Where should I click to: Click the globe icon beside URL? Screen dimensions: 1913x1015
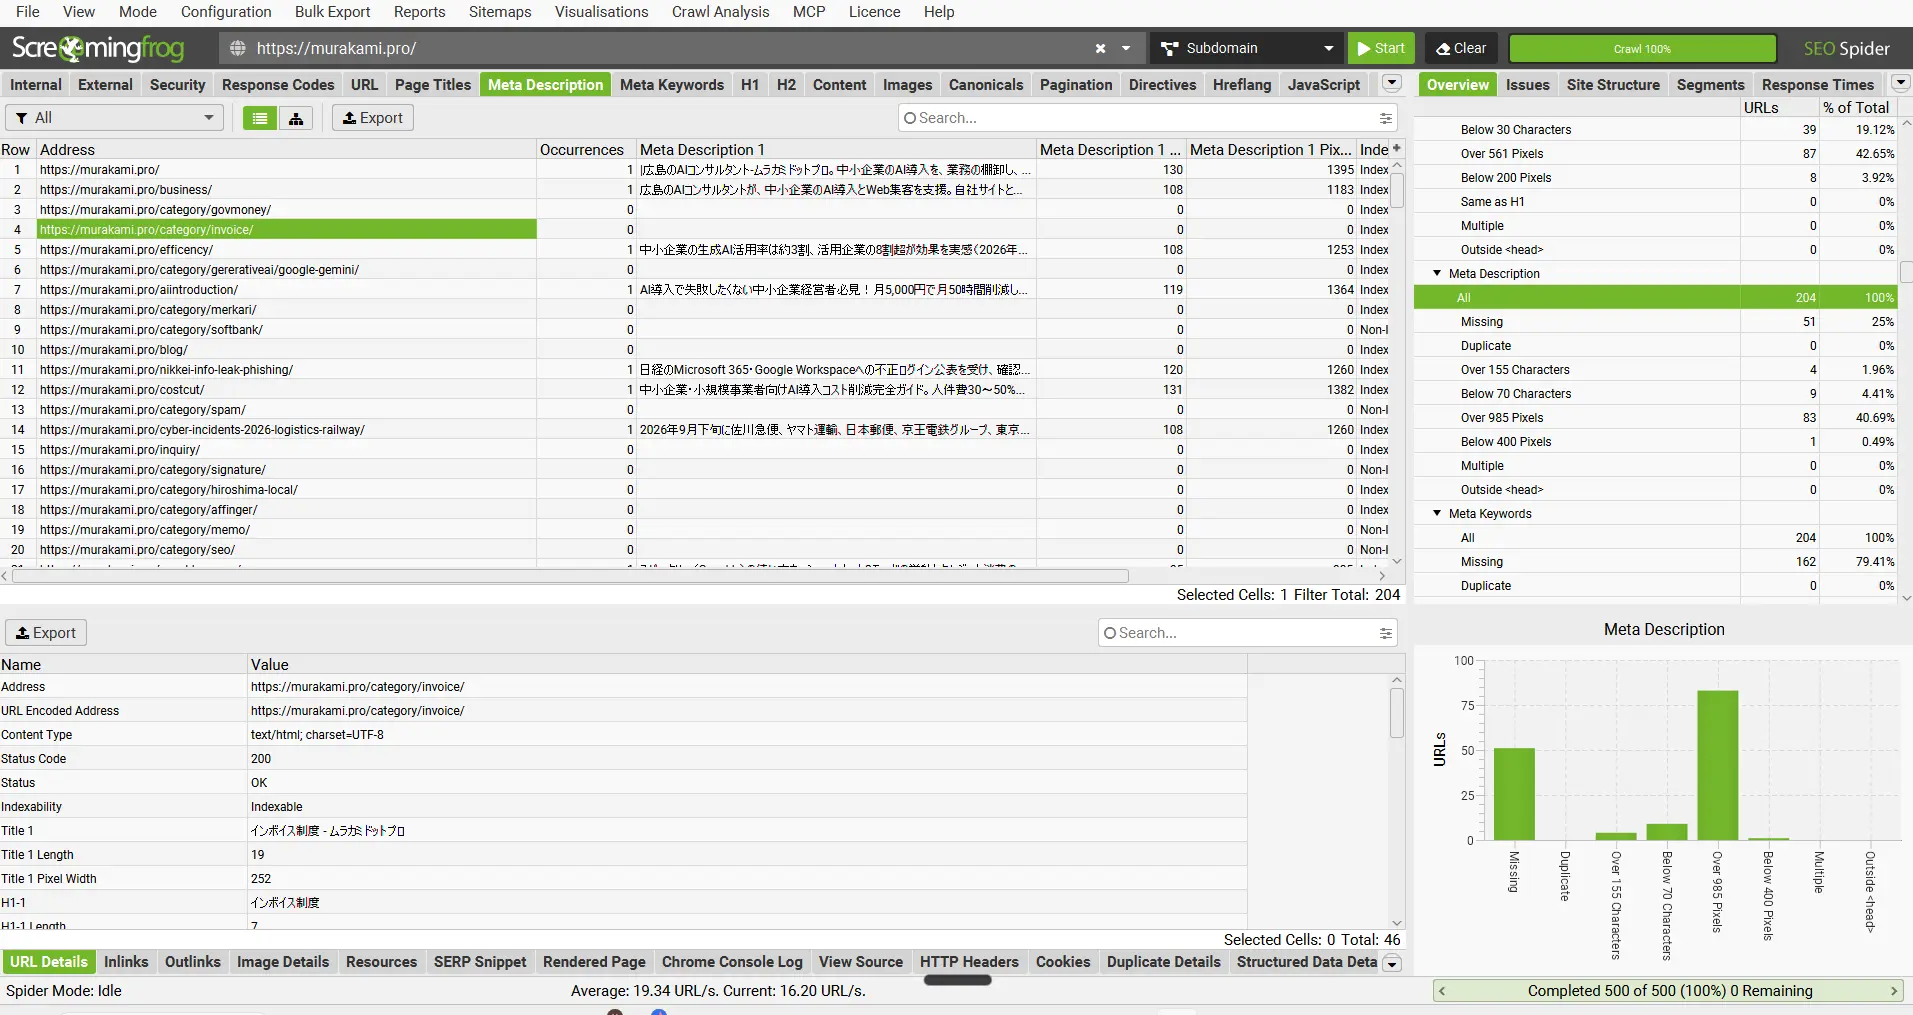click(238, 48)
